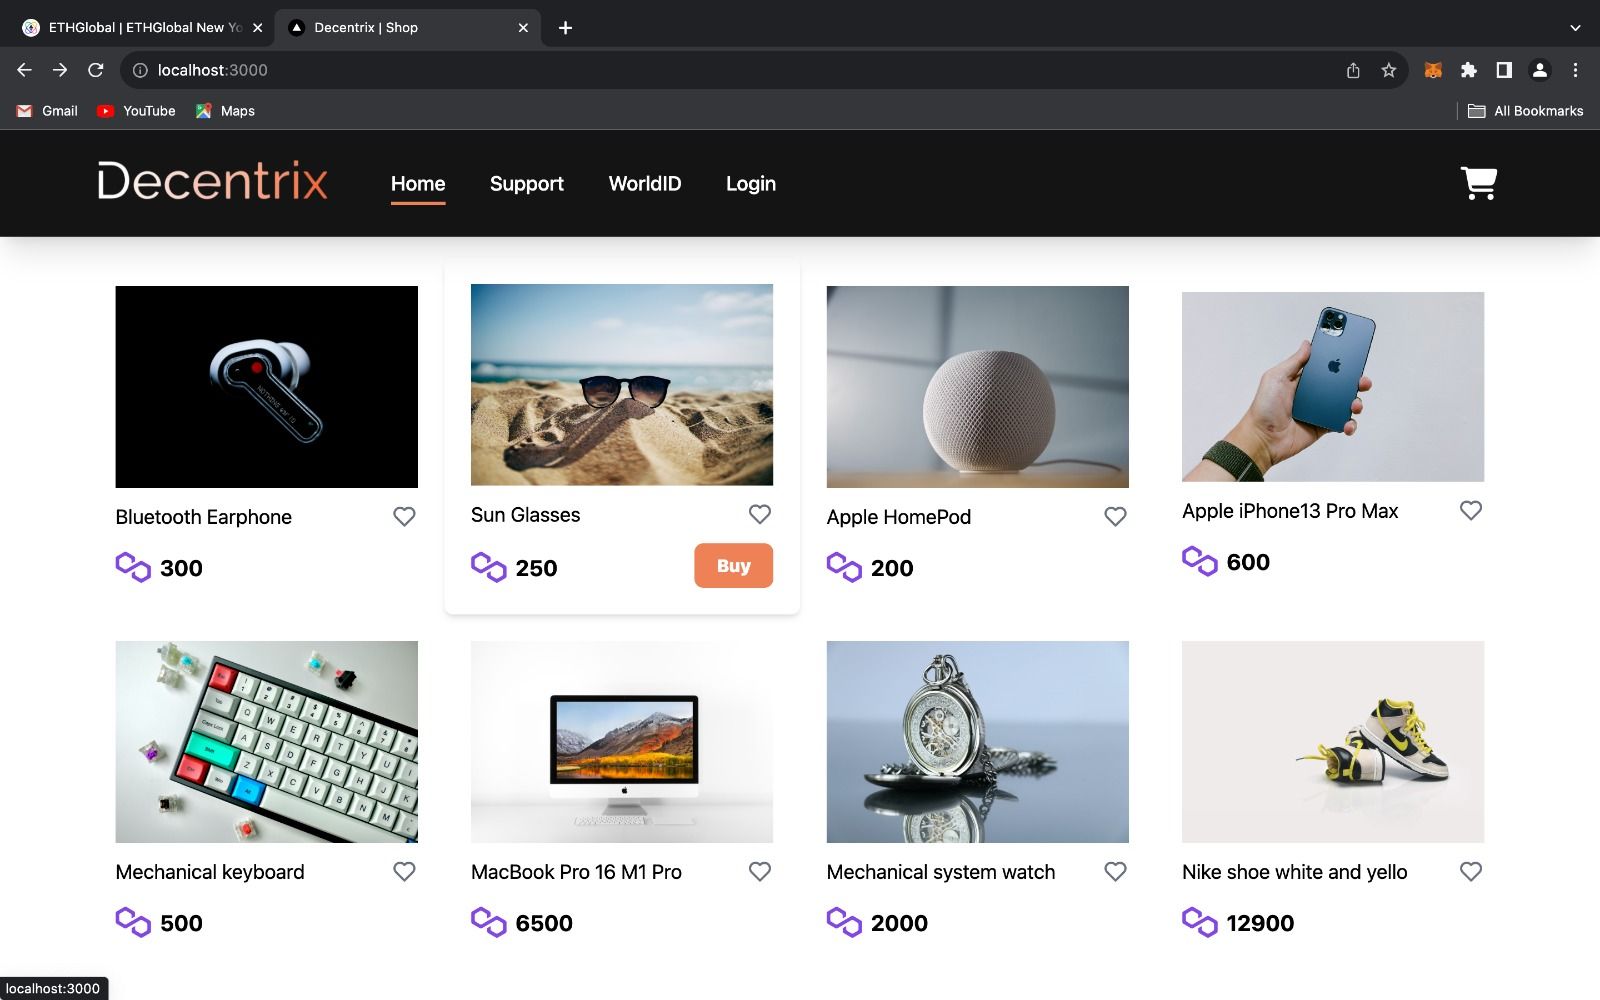Click the Polygon token icon beside 200
Viewport: 1600px width, 1000px height.
point(844,567)
